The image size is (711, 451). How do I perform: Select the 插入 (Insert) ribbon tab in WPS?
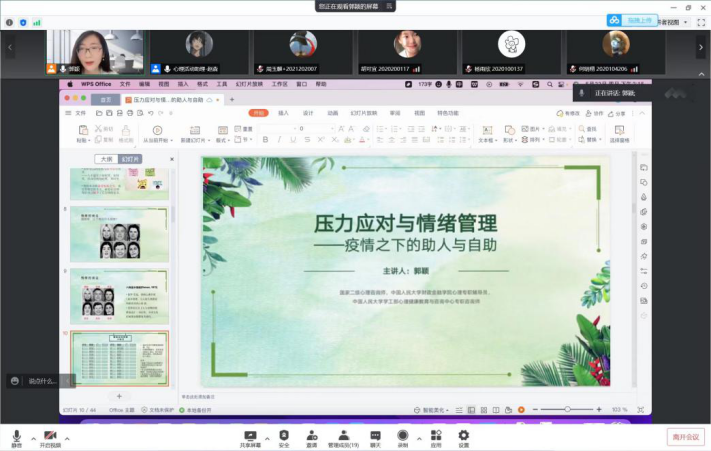(284, 113)
